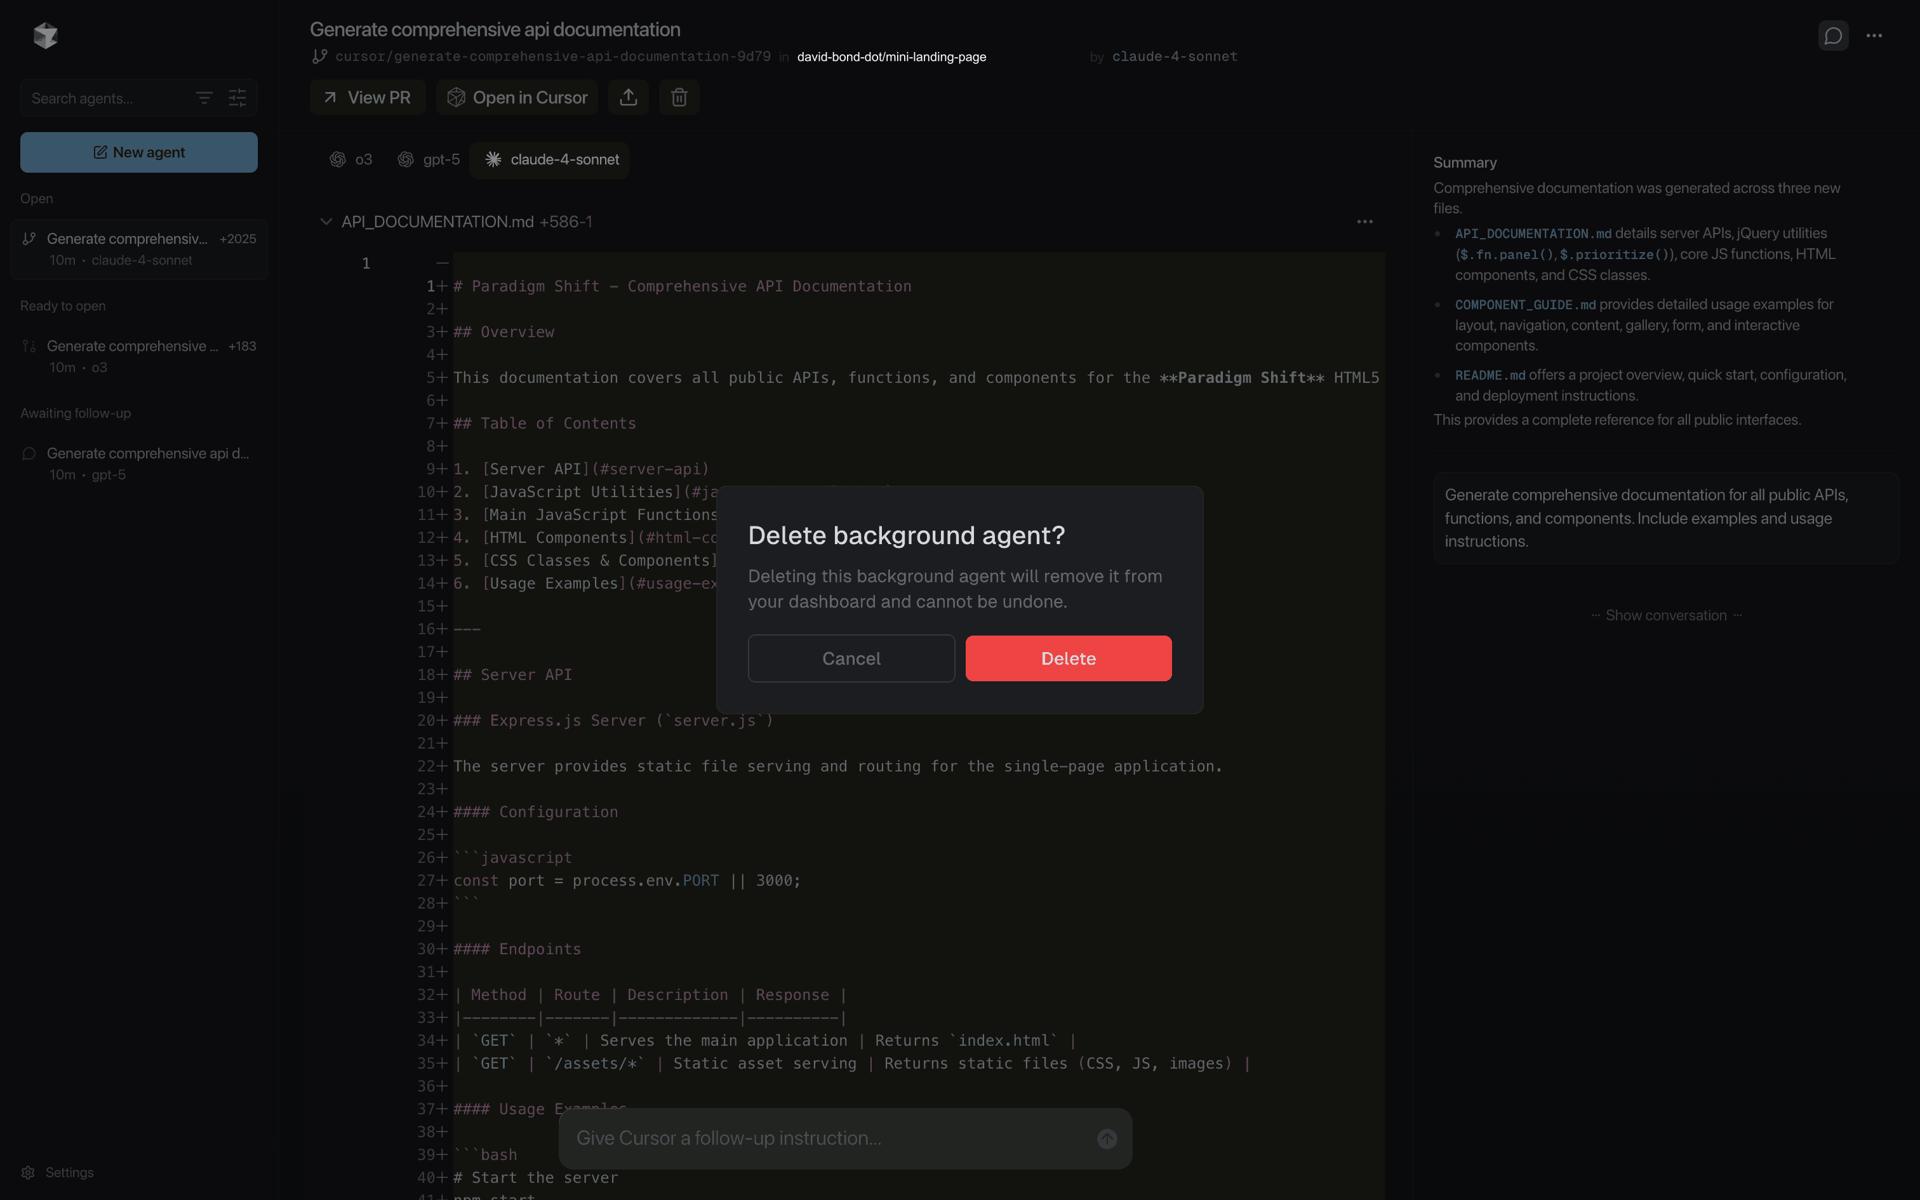Click the Settings gear icon
This screenshot has width=1920, height=1200.
28,1172
